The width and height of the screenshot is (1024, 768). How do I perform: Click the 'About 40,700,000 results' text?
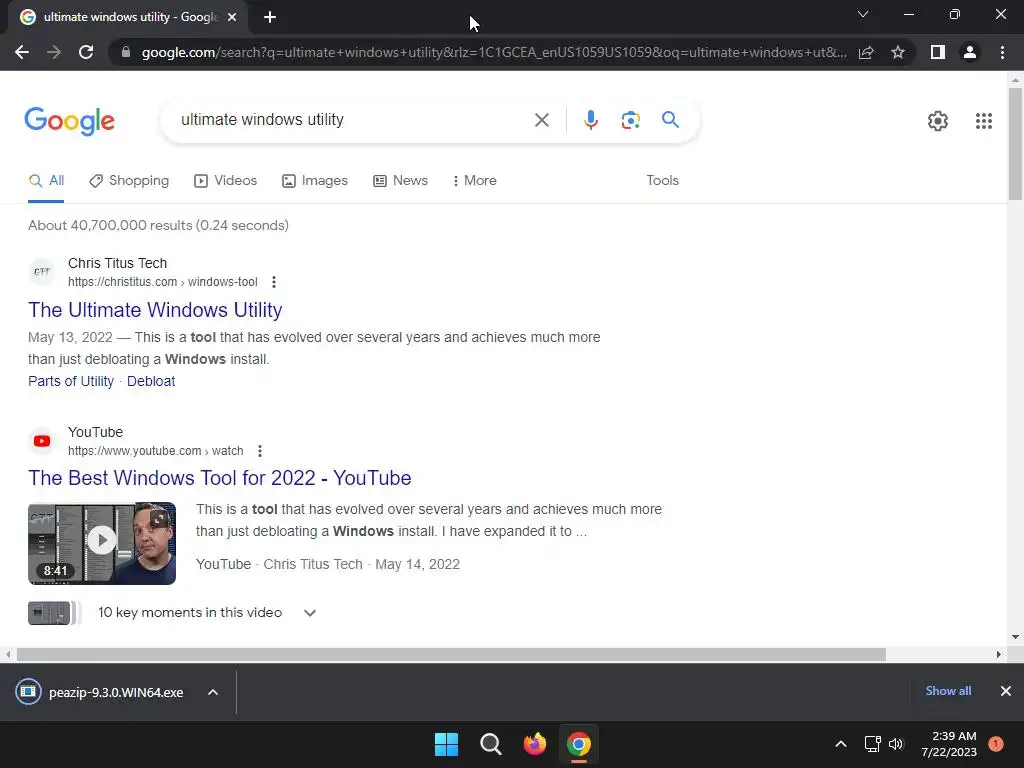(158, 226)
